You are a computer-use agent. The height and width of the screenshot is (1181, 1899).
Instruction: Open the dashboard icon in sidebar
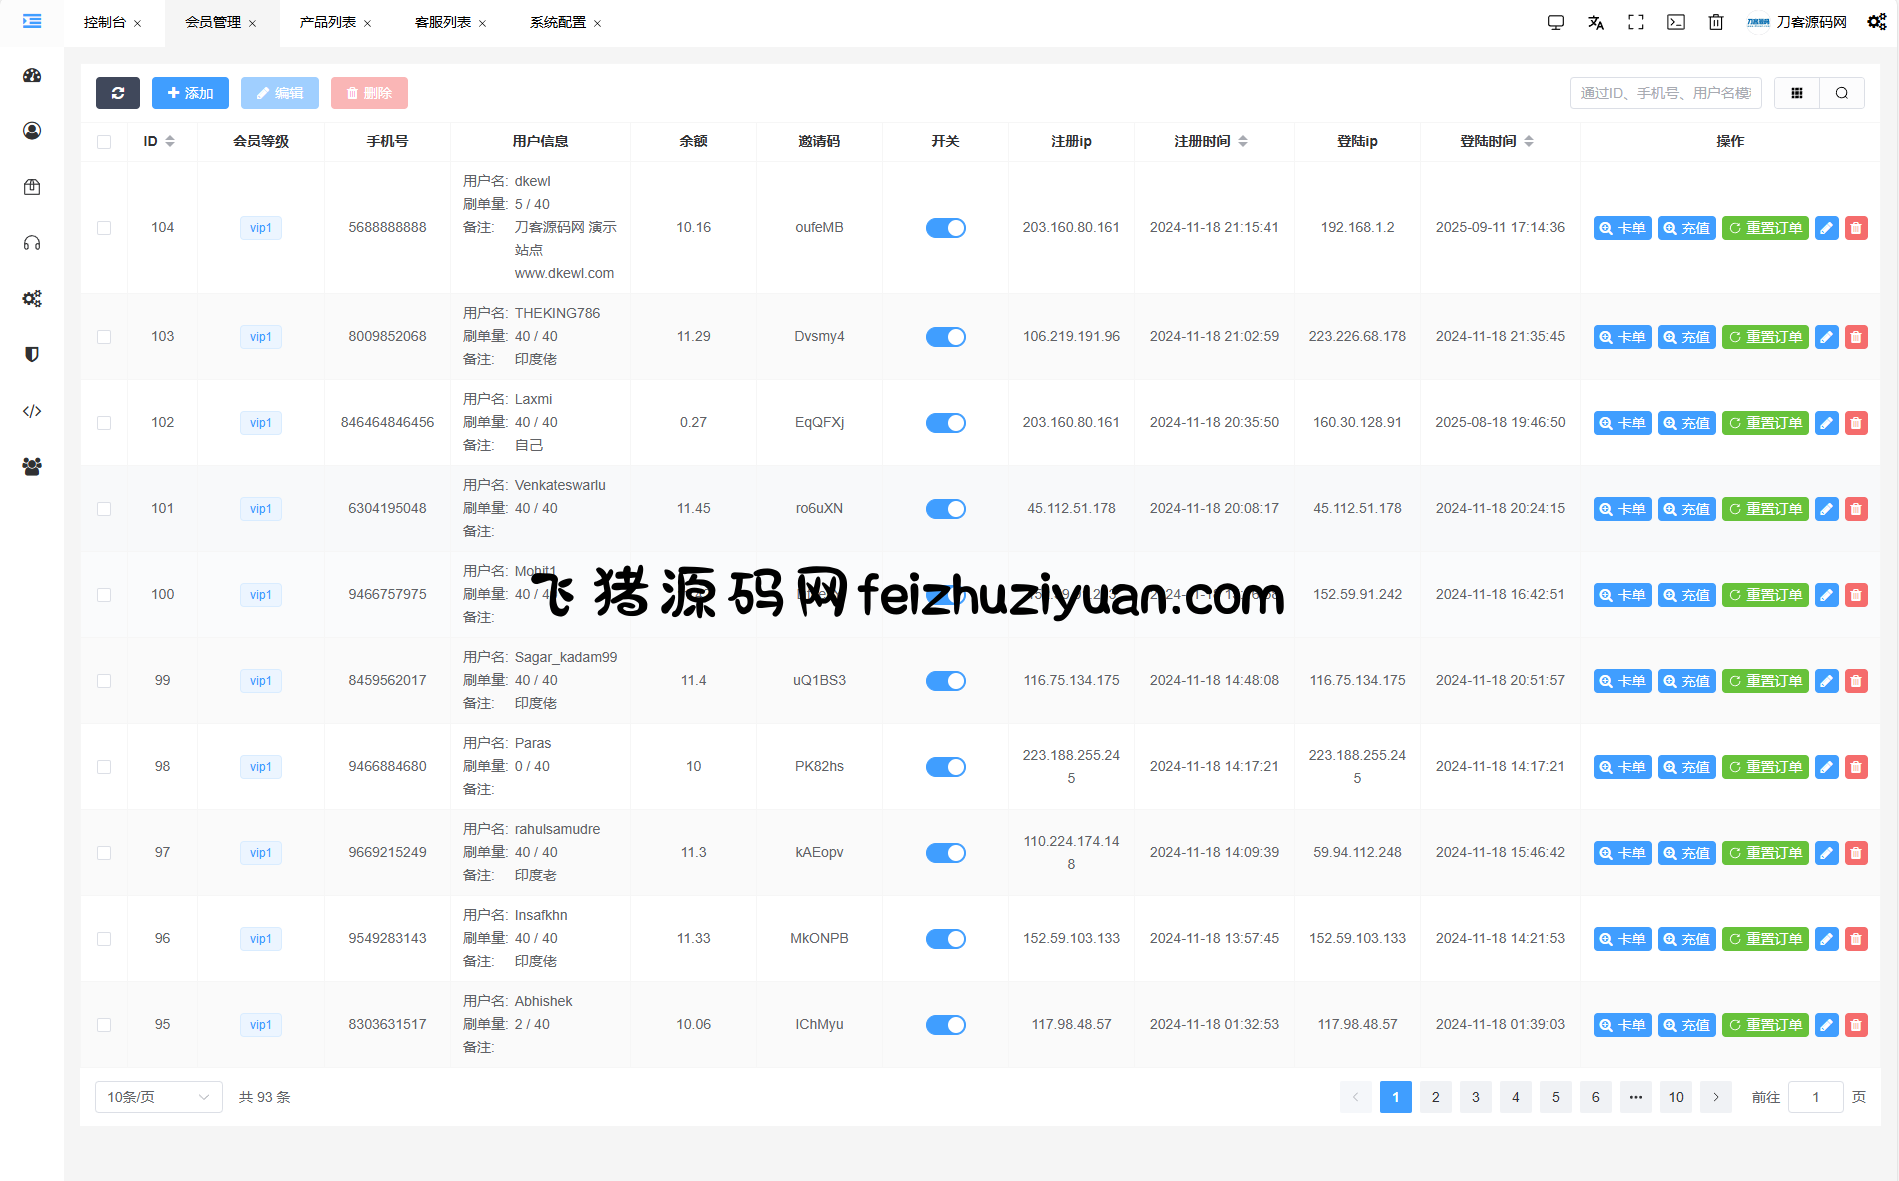[x=32, y=76]
